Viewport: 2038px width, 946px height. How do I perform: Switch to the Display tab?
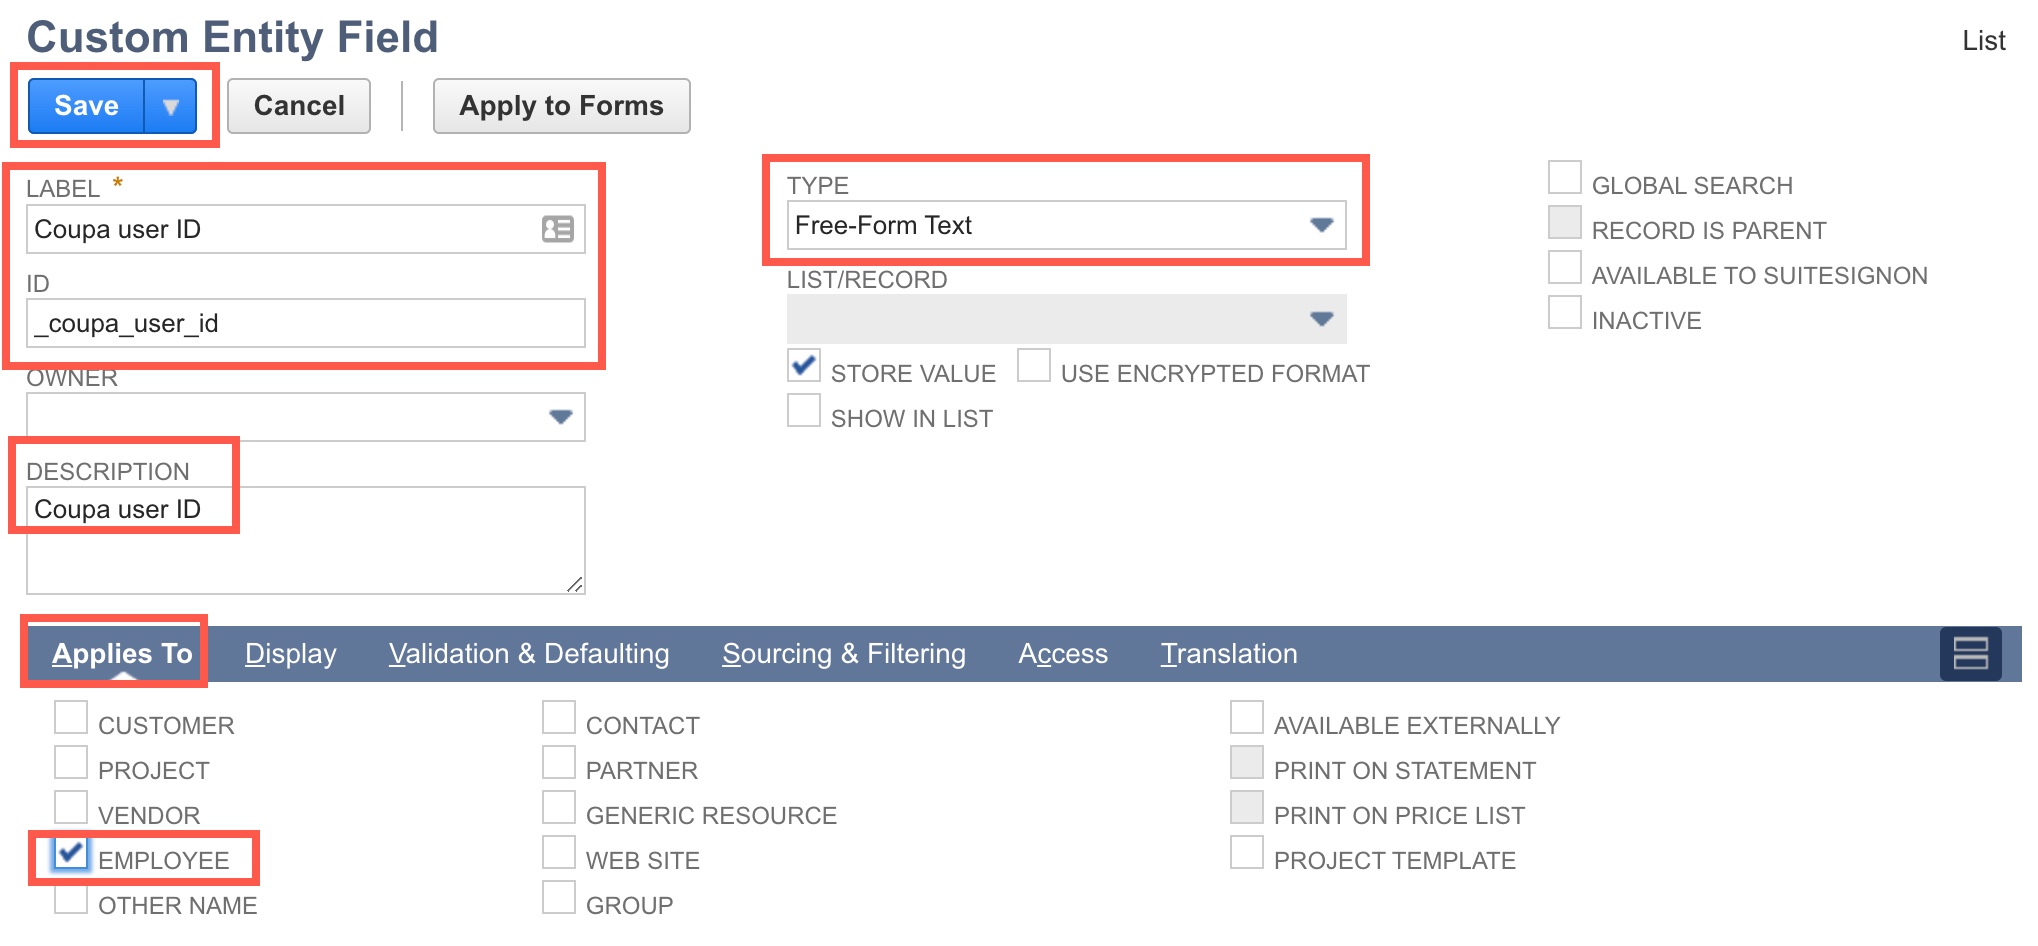[291, 654]
